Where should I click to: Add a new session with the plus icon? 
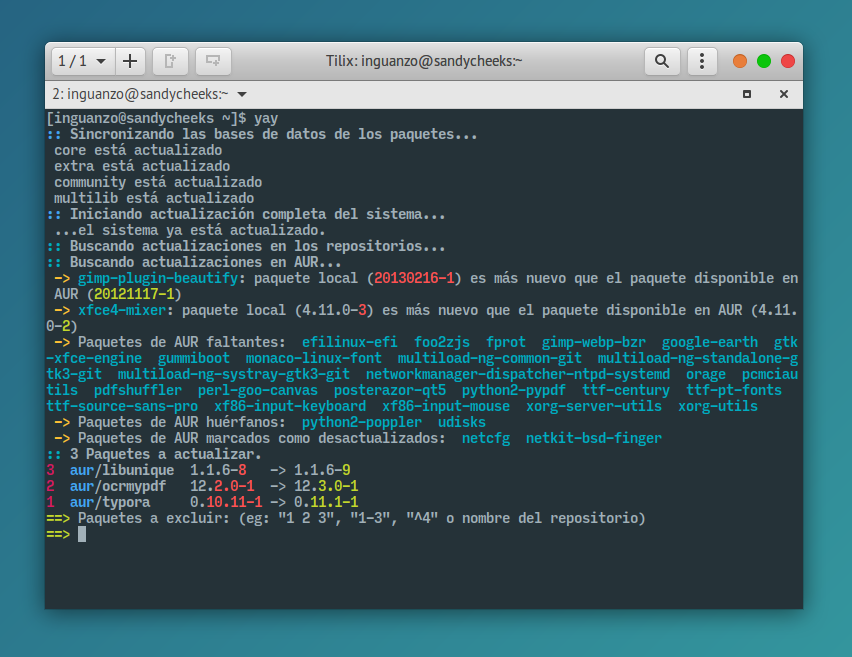[x=130, y=60]
